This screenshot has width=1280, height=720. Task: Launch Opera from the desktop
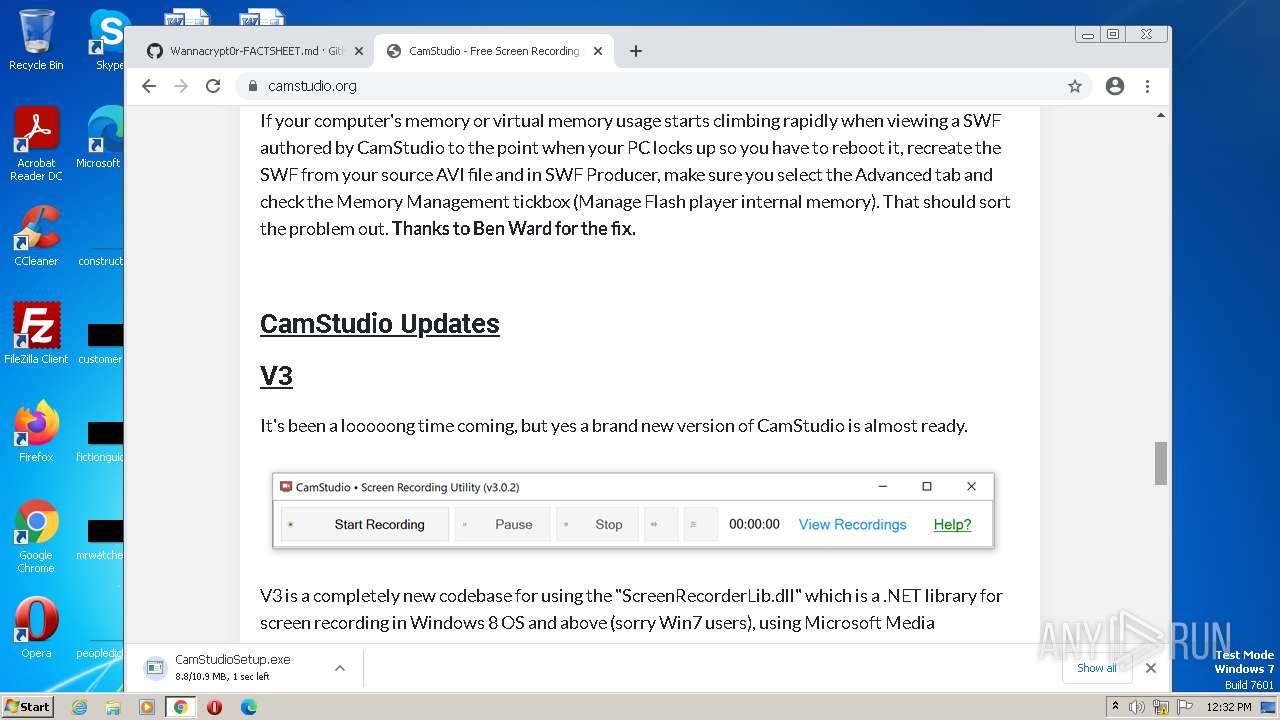36,628
